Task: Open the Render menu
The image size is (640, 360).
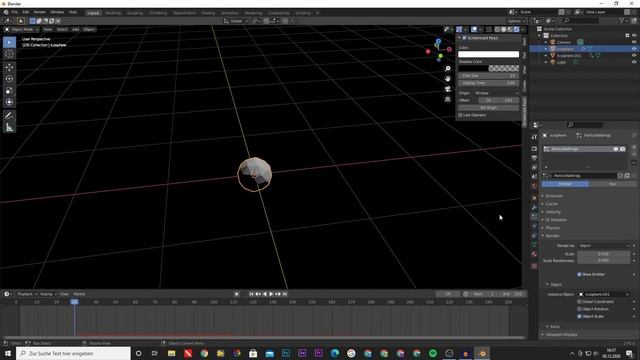Action: pyautogui.click(x=40, y=12)
